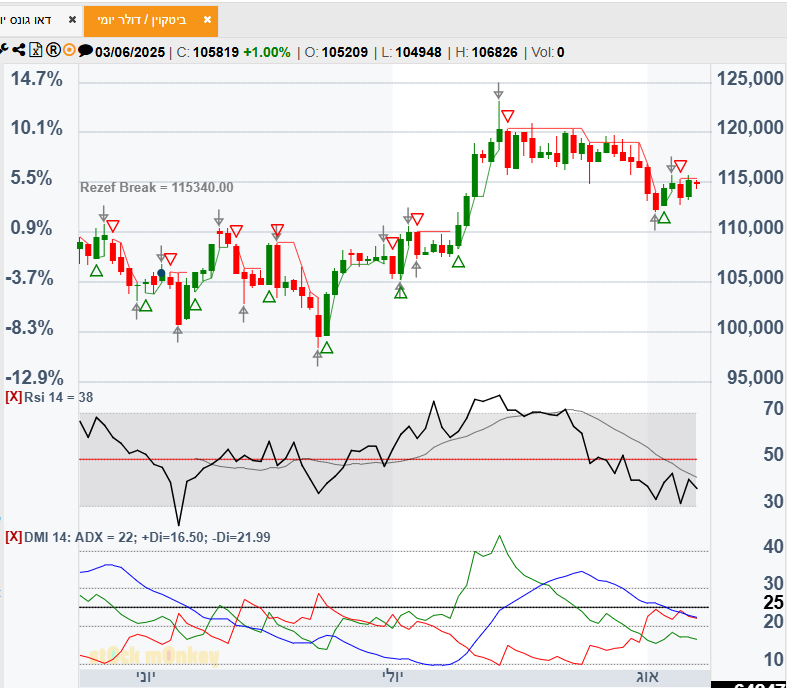Click the 03/06/2025 date in the info bar
This screenshot has height=688, width=787.
pos(130,52)
